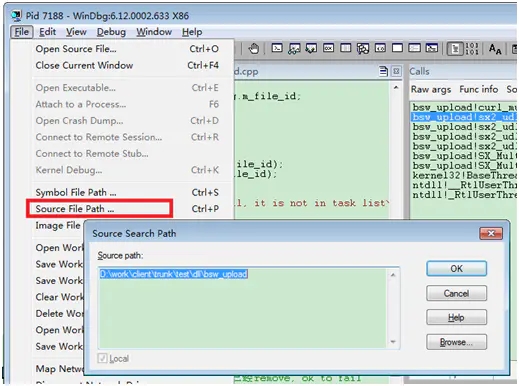Screen dimensions: 519x386
Task: Click source path box scroll down arrow
Action: 393,342
